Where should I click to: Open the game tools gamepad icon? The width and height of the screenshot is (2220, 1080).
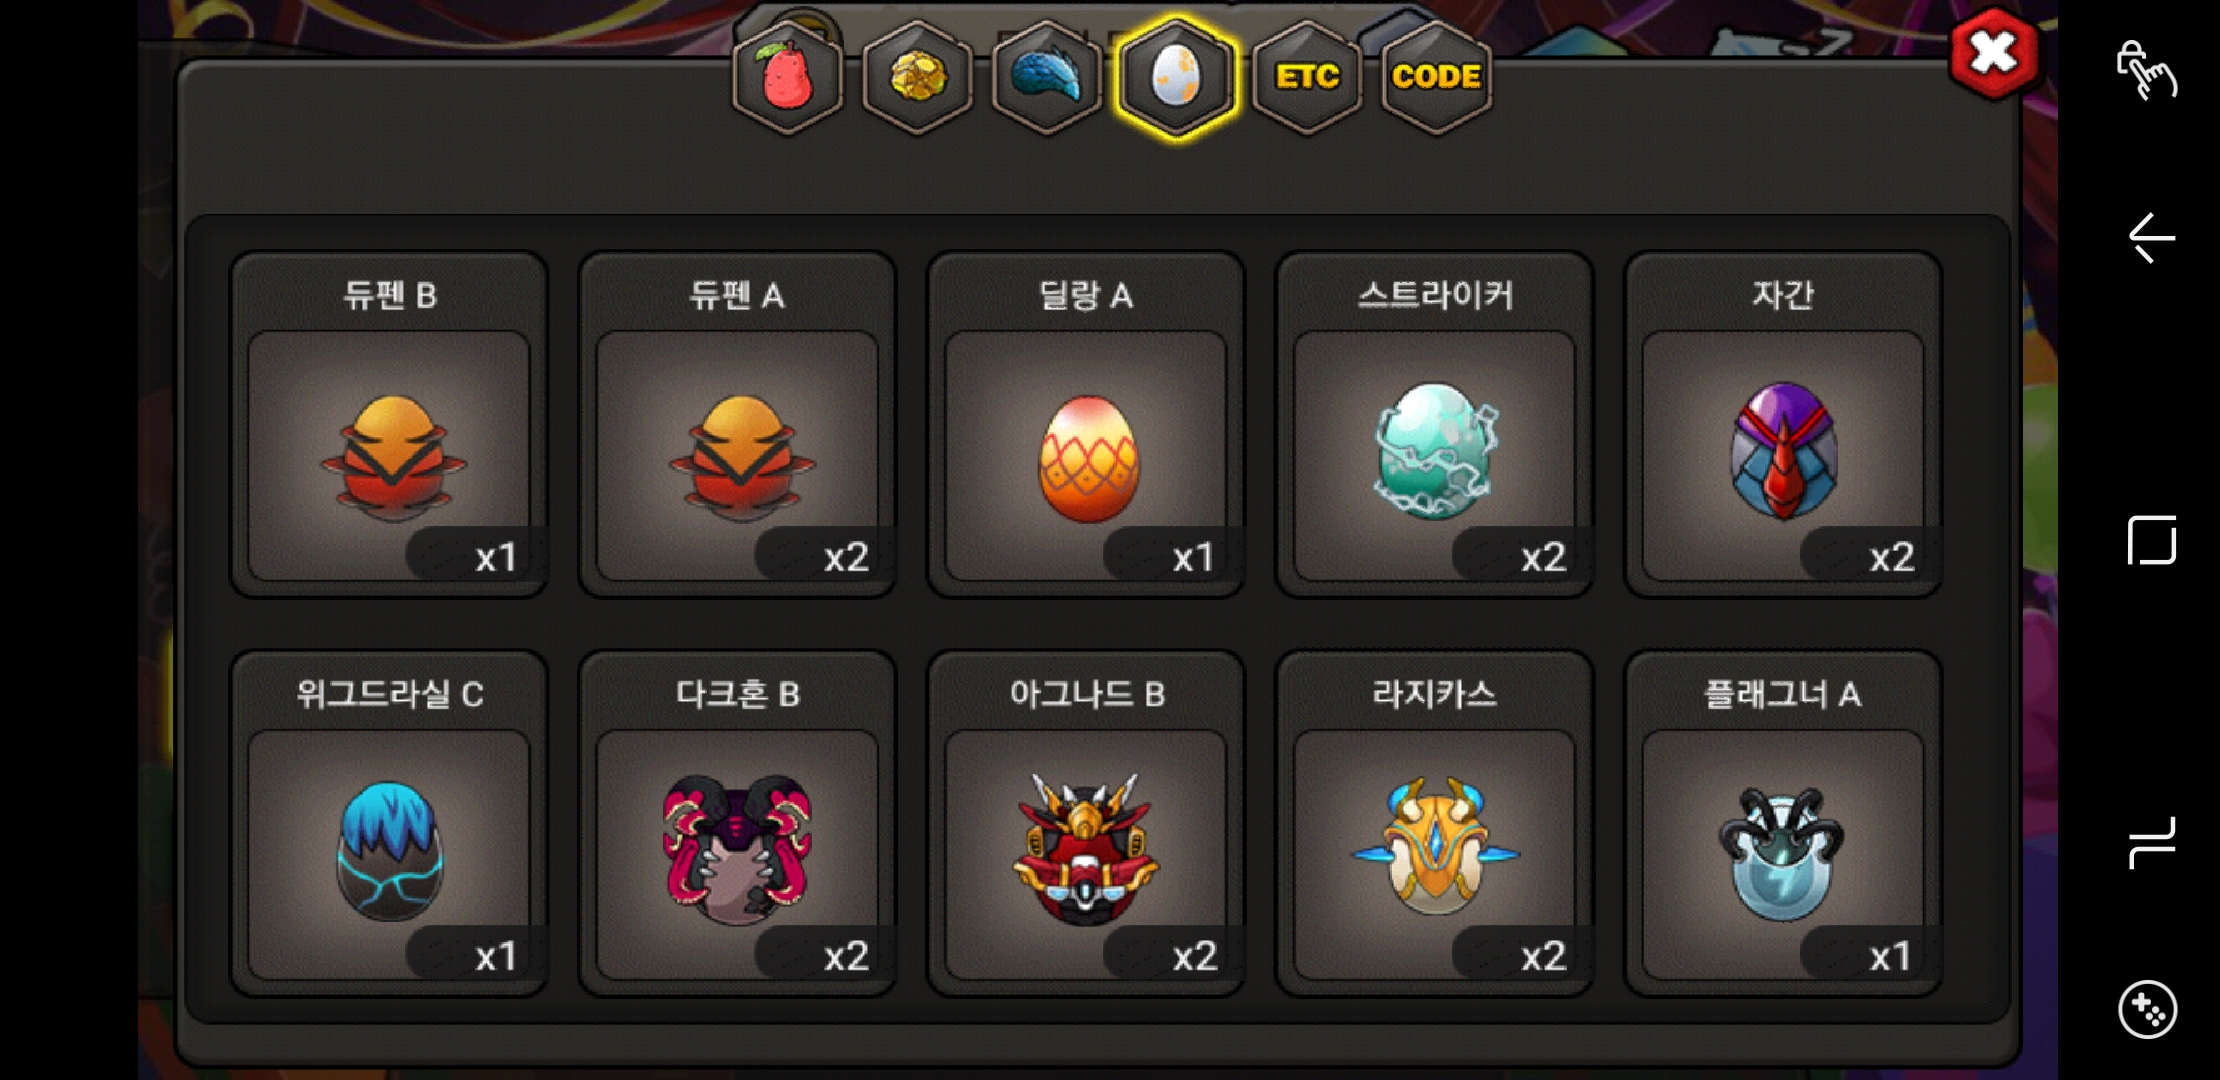coord(2147,1010)
